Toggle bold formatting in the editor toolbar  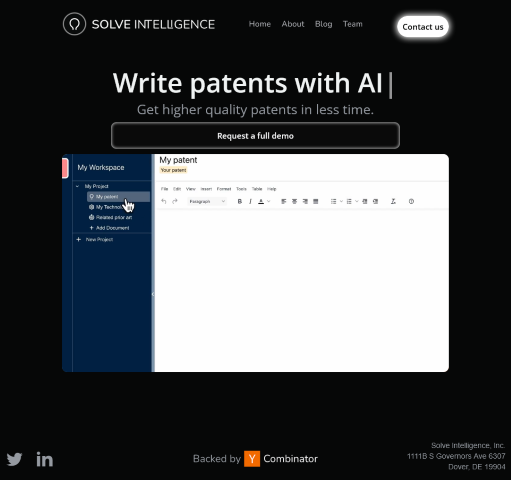click(239, 201)
